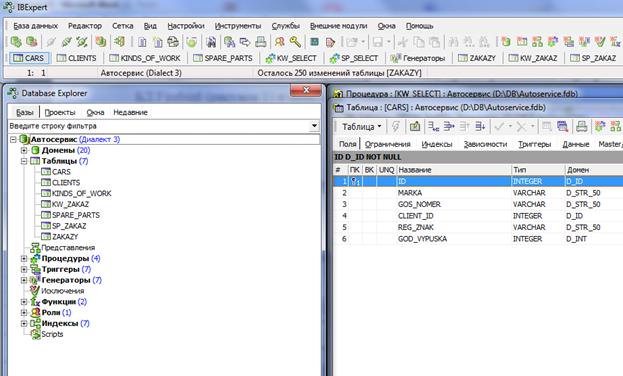Open the Помощь menu

[420, 26]
